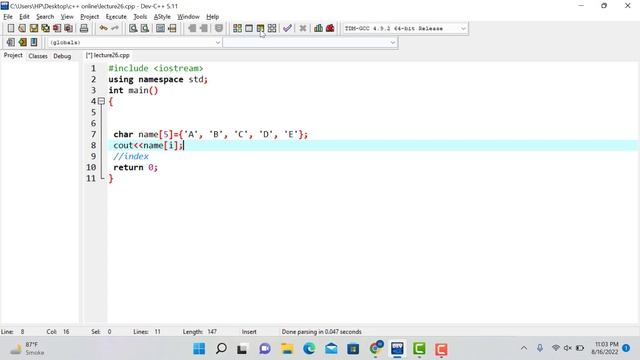Start debugging with the Debug icon
The height and width of the screenshot is (360, 640).
click(x=330, y=28)
